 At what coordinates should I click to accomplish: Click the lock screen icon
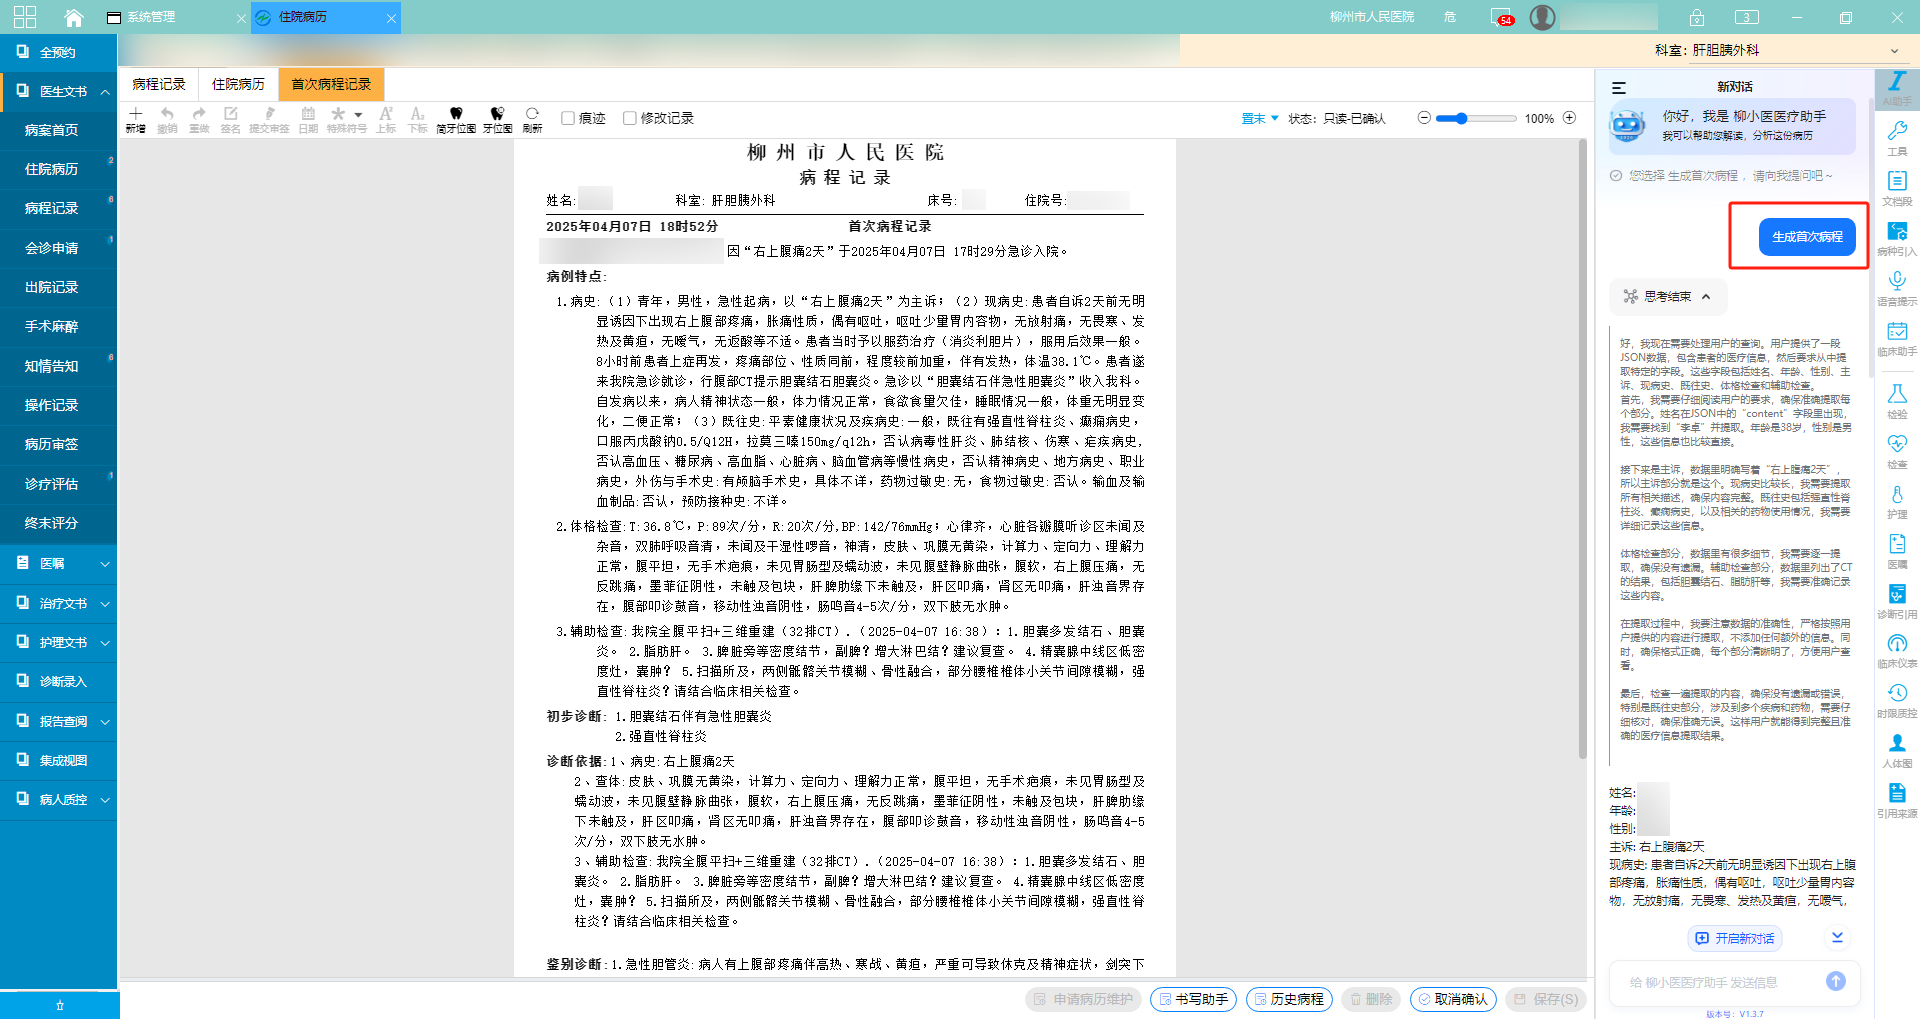[1697, 17]
